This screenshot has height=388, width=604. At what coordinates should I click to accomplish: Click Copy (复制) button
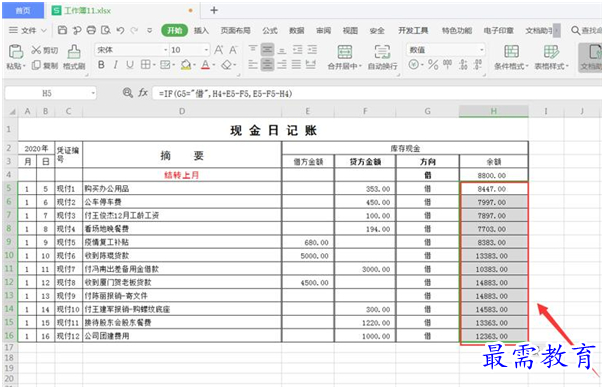pyautogui.click(x=44, y=66)
